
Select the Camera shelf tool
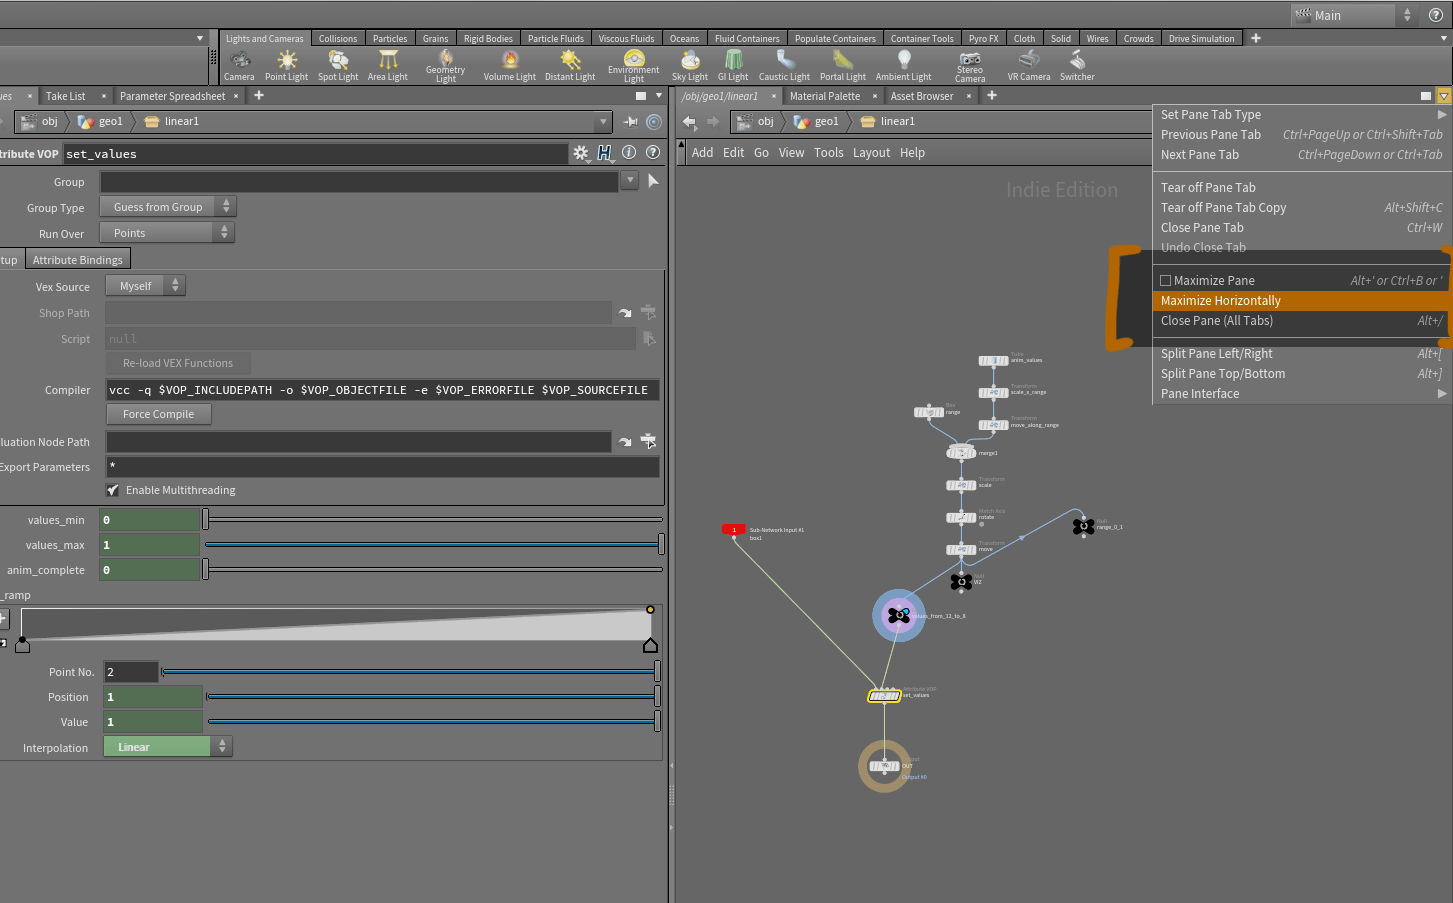(x=240, y=66)
